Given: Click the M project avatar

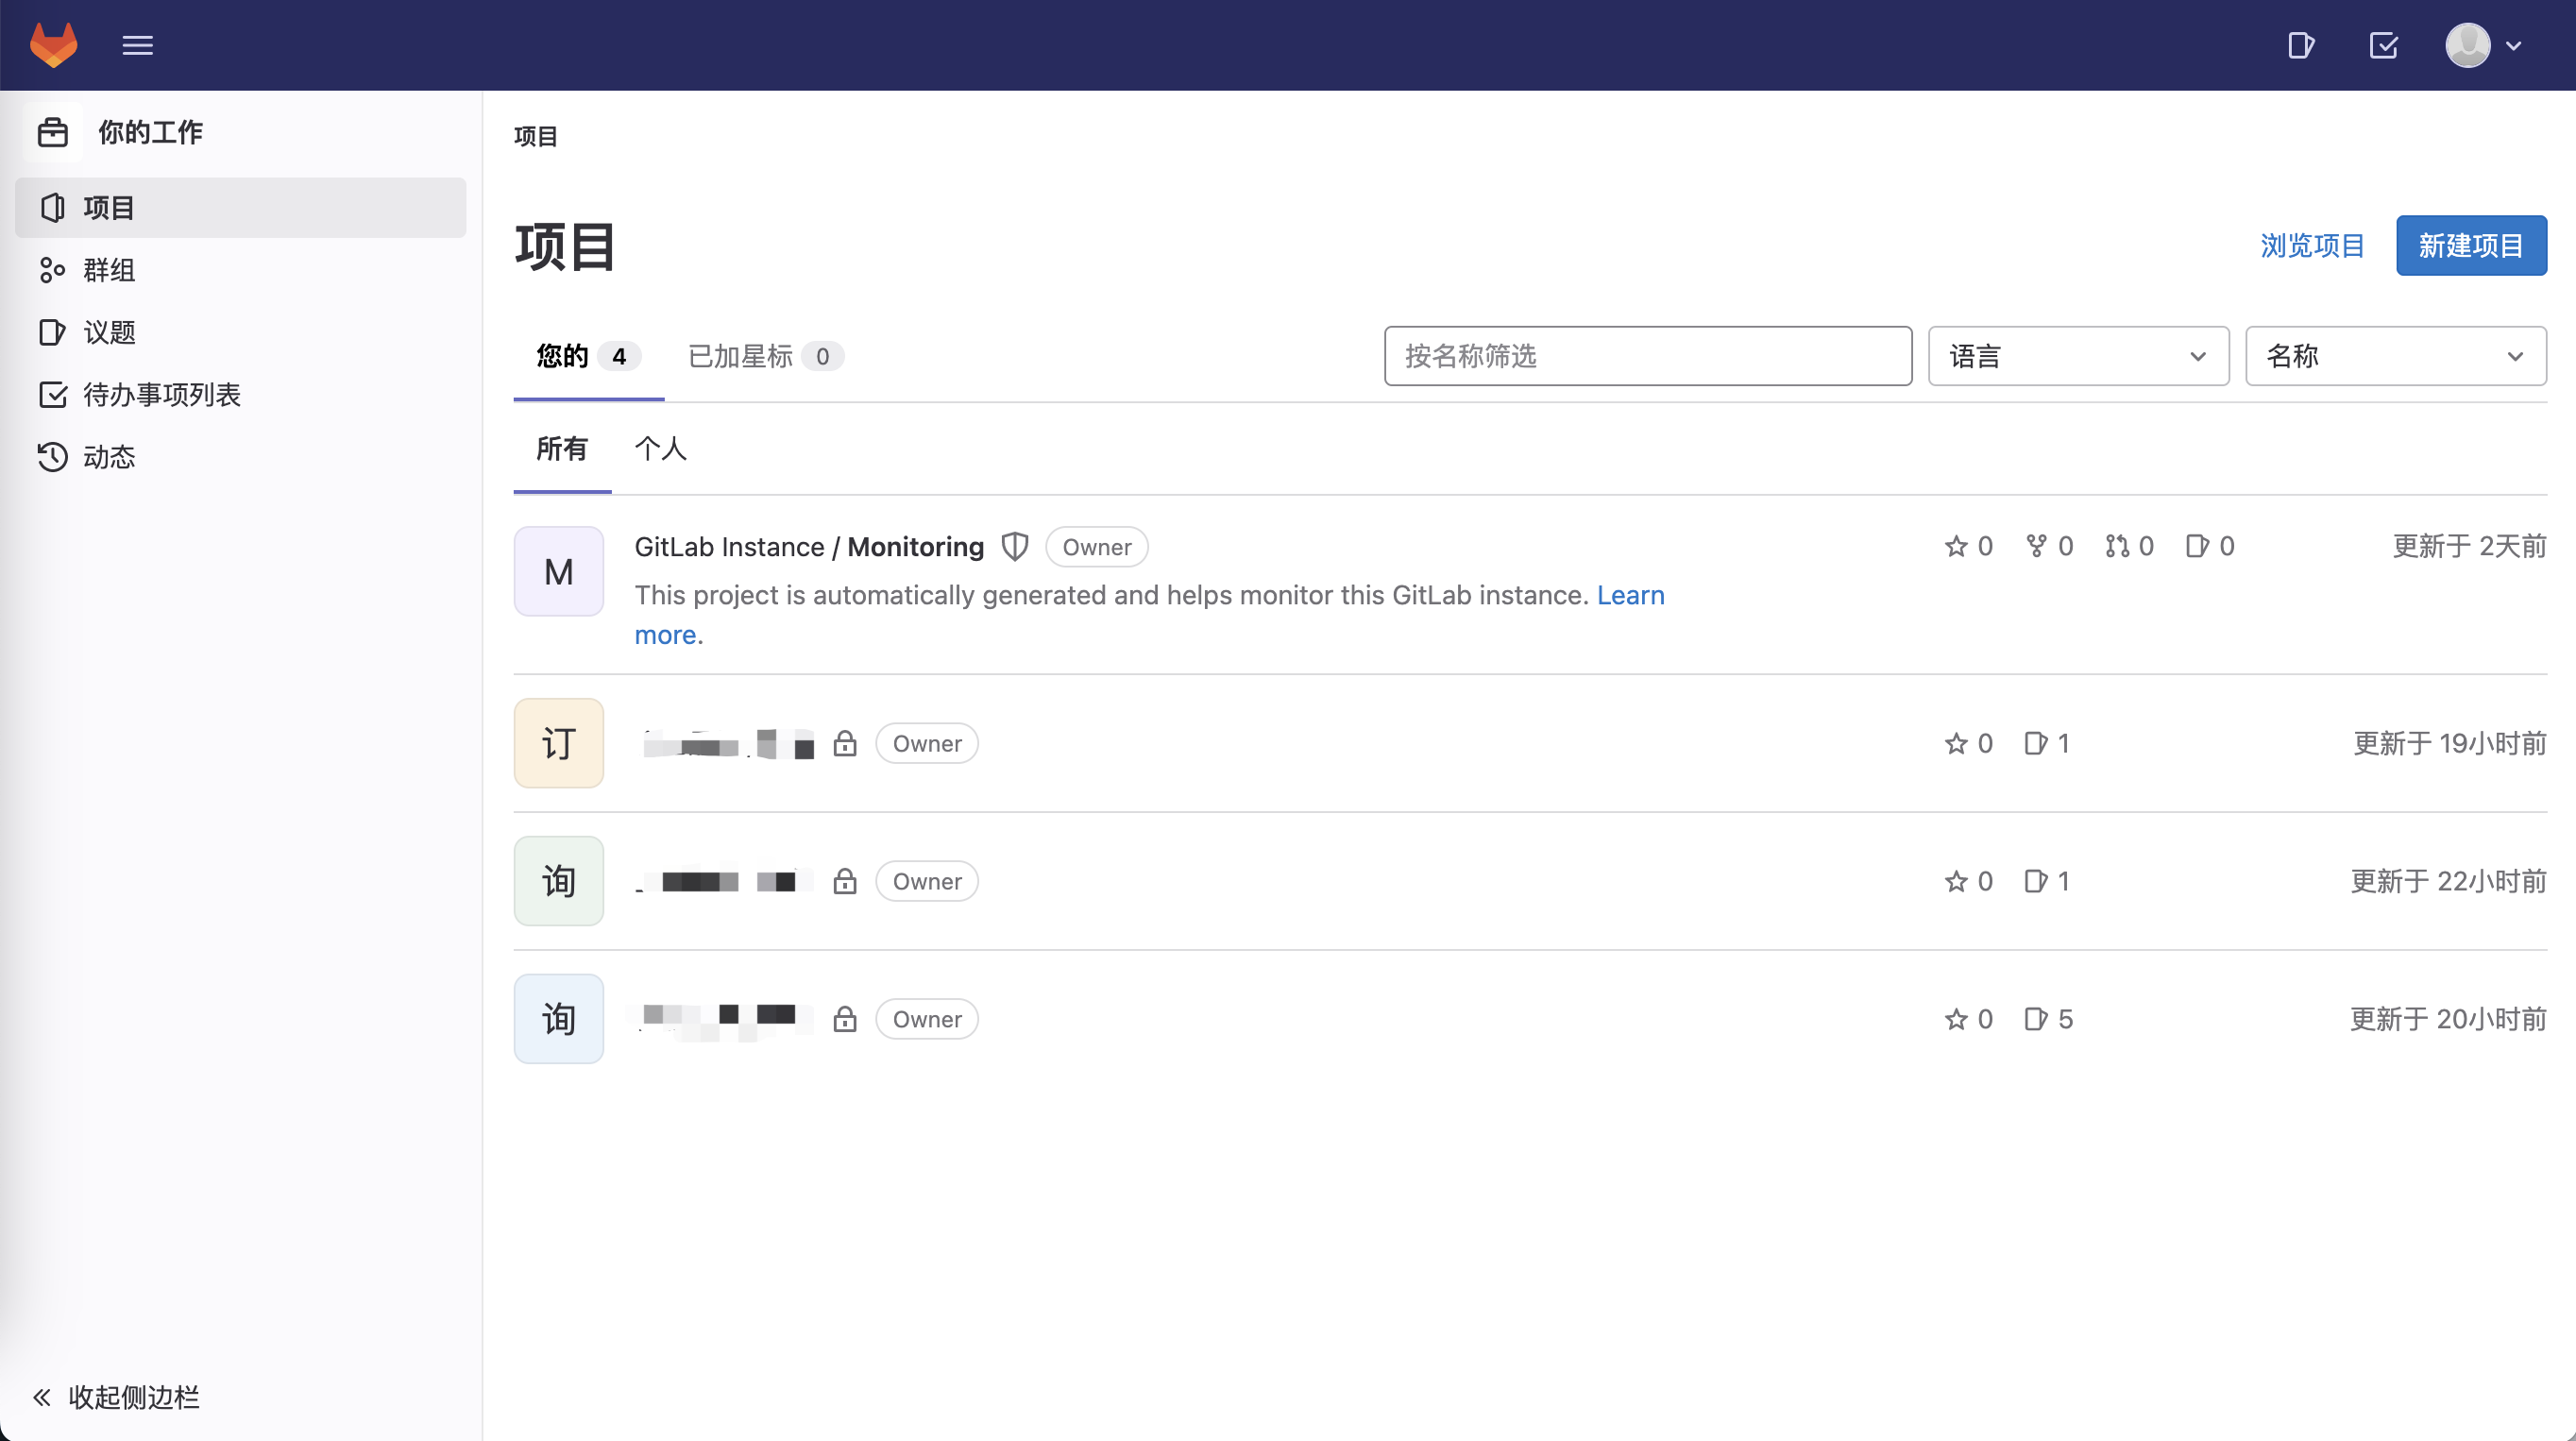Looking at the screenshot, I should point(558,571).
